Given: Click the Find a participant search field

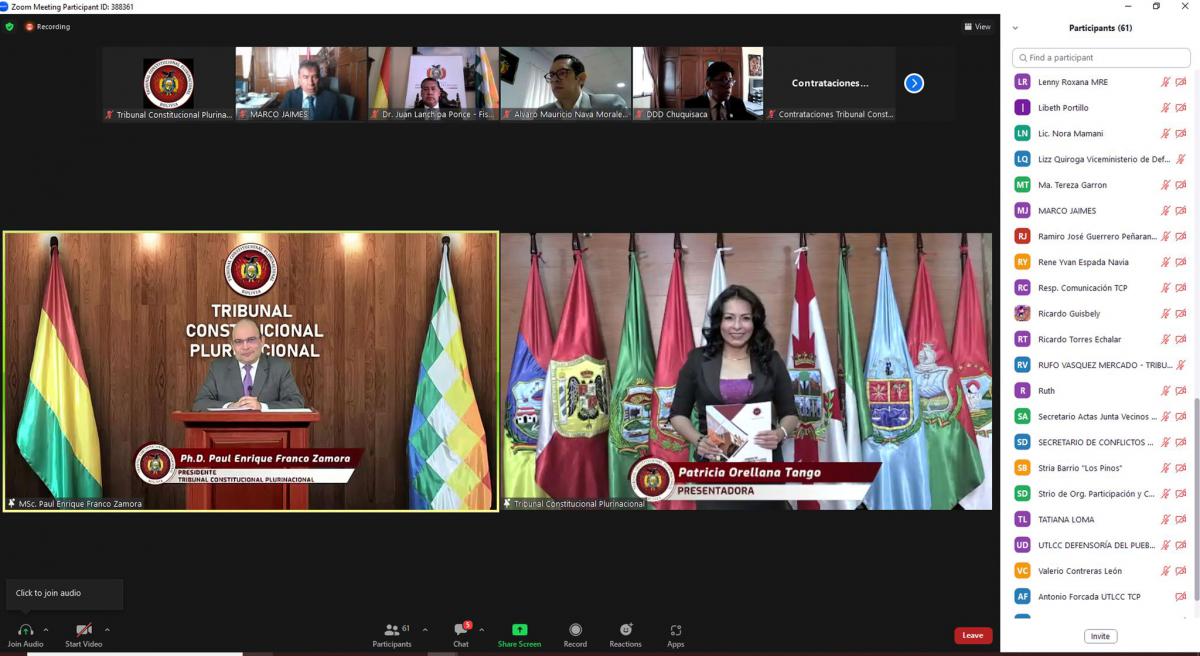Looking at the screenshot, I should pos(1100,58).
